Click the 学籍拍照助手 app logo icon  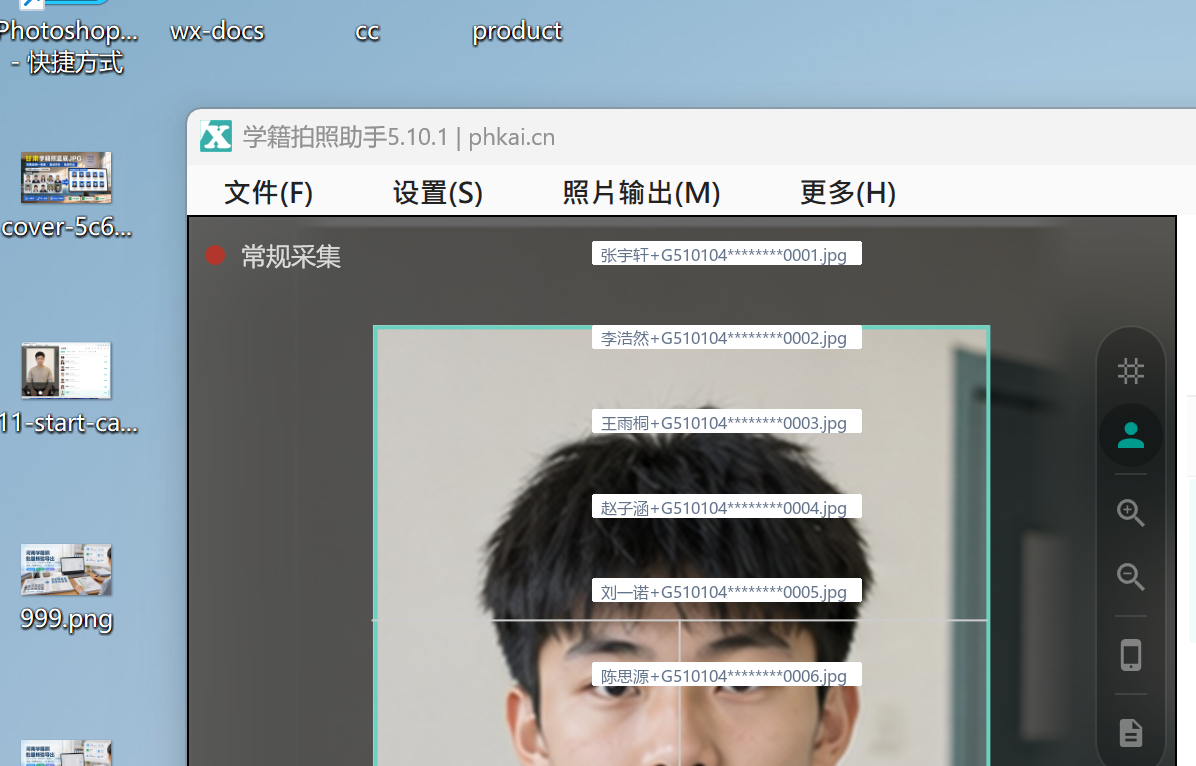click(x=216, y=137)
